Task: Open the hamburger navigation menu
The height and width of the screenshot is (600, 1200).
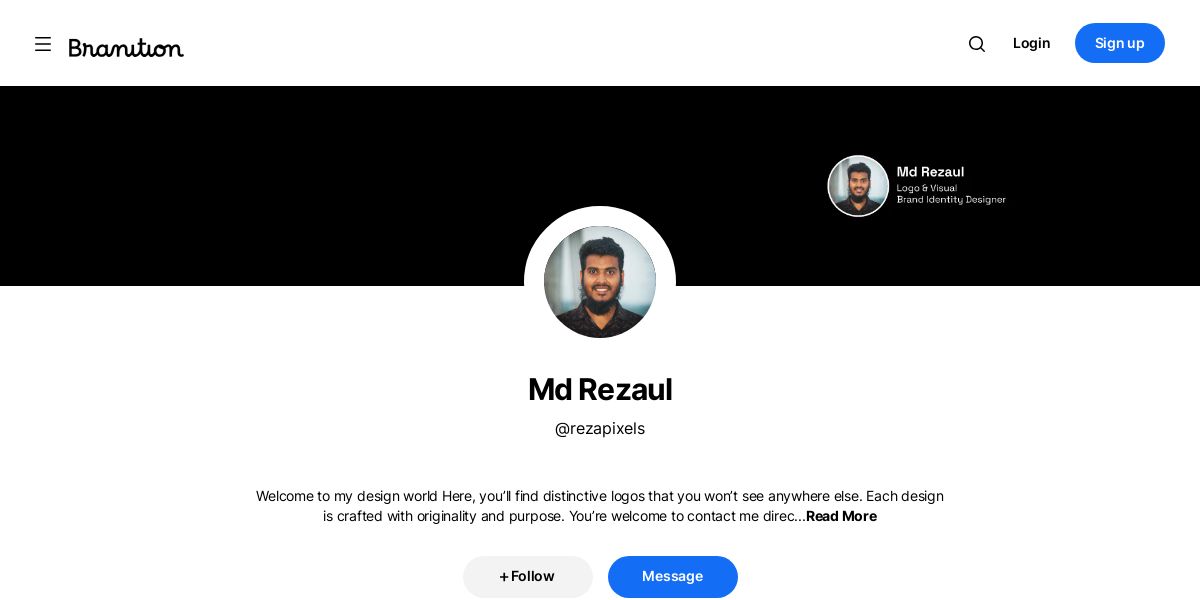Action: (x=43, y=44)
